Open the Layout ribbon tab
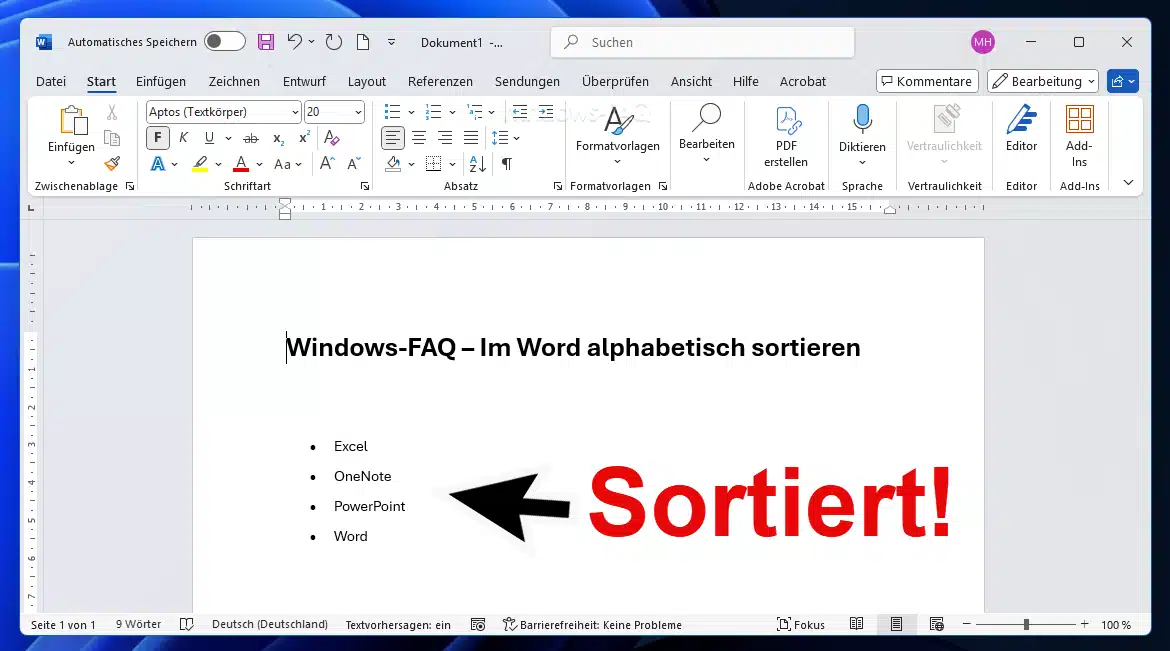 click(366, 82)
